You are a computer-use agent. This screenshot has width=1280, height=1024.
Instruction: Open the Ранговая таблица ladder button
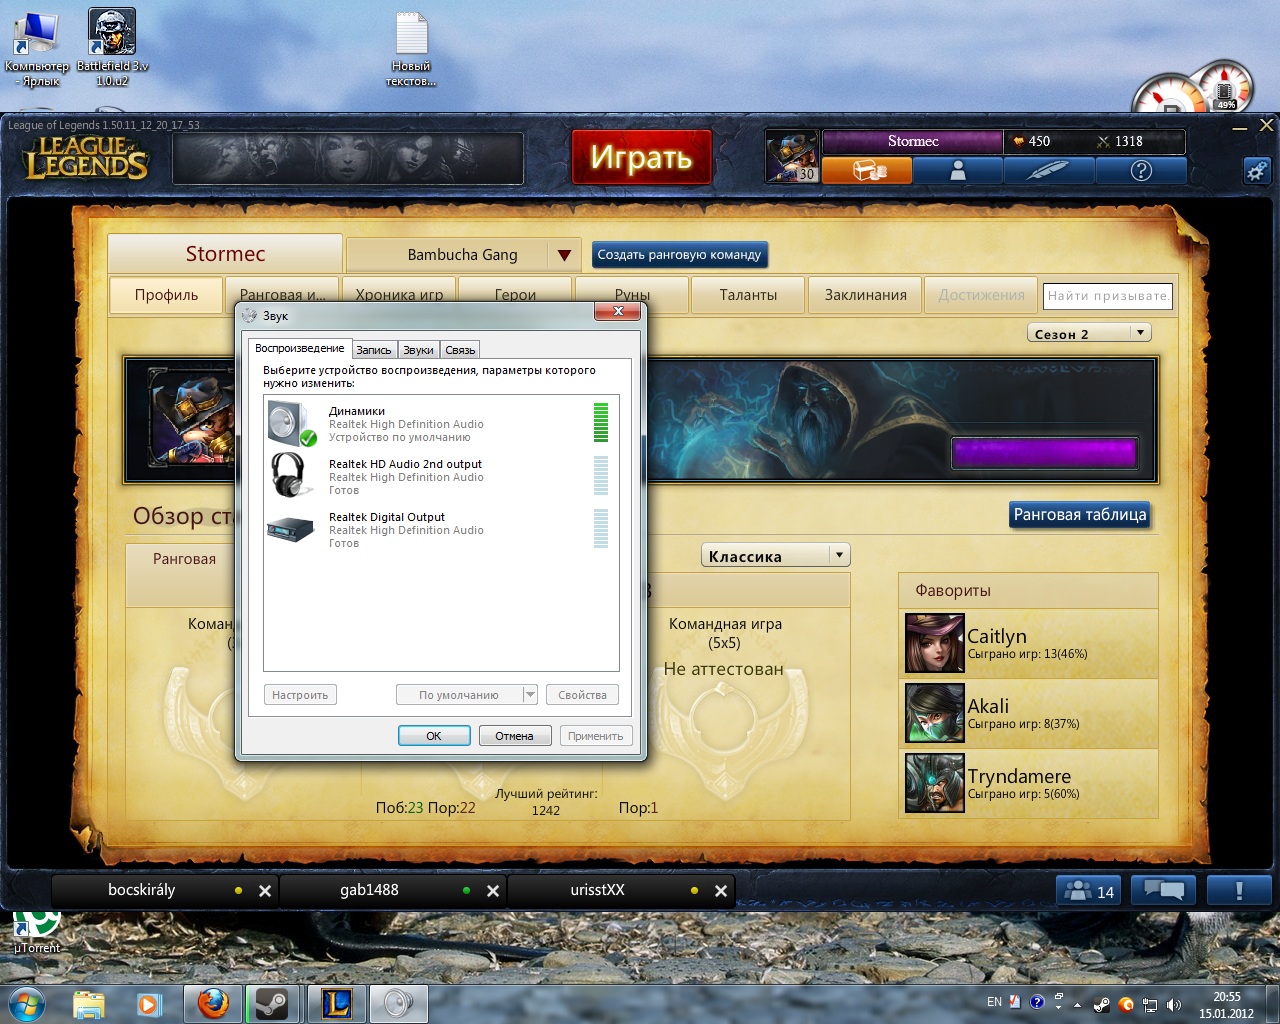click(1080, 515)
